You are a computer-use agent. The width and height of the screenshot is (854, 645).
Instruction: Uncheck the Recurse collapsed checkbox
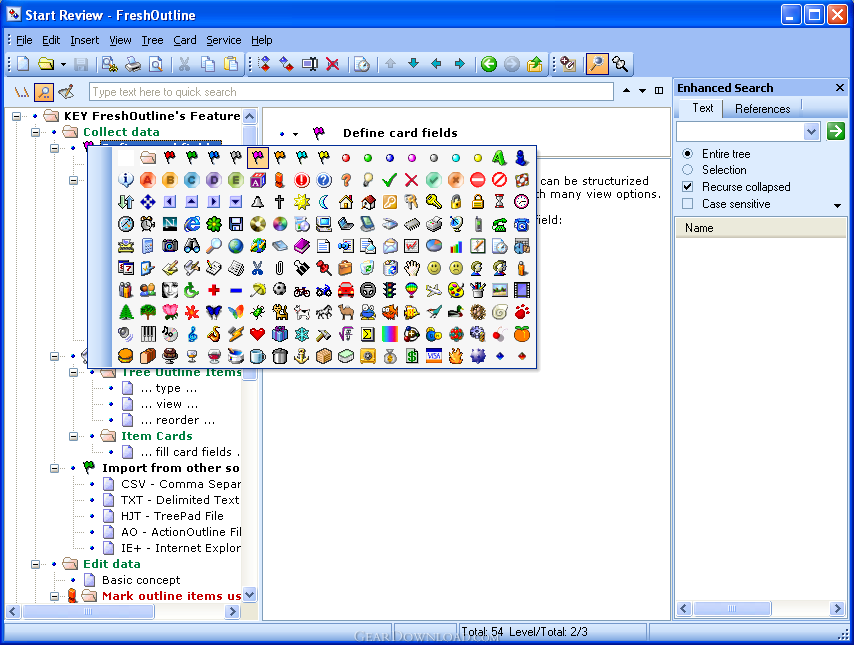pyautogui.click(x=688, y=187)
